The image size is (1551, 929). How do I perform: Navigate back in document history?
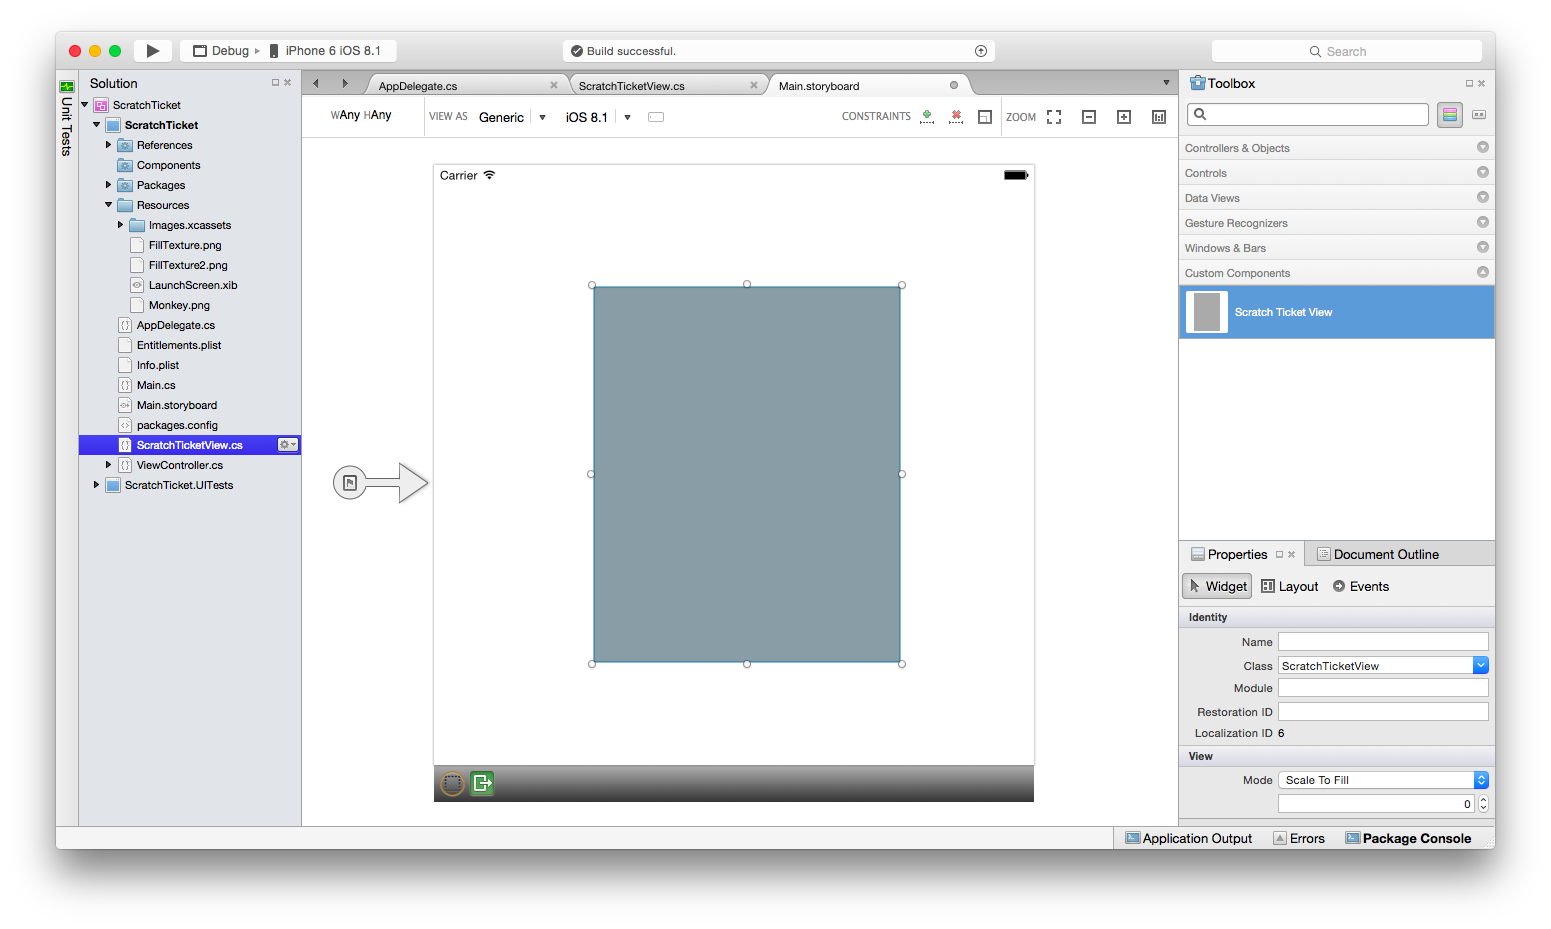point(316,84)
